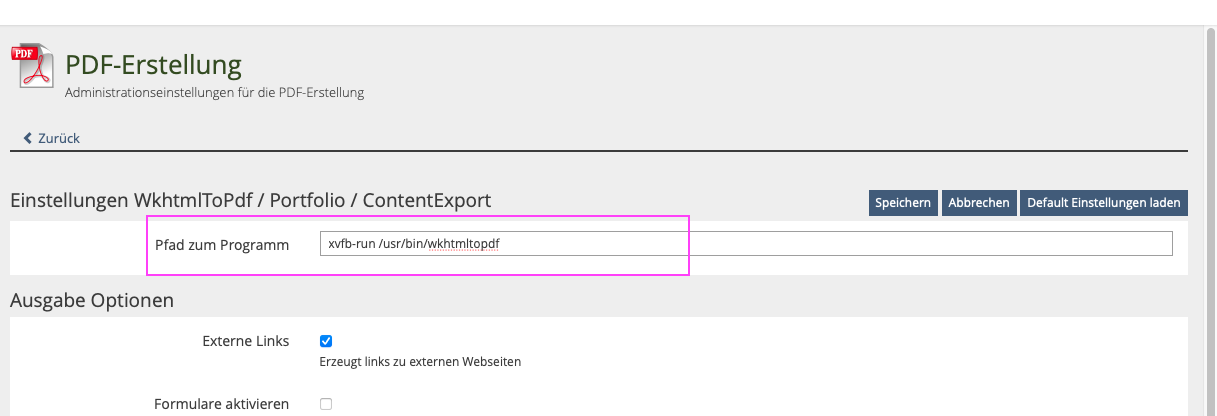Click the Pfad zum Programm label
Image resolution: width=1217 pixels, height=416 pixels.
(222, 245)
